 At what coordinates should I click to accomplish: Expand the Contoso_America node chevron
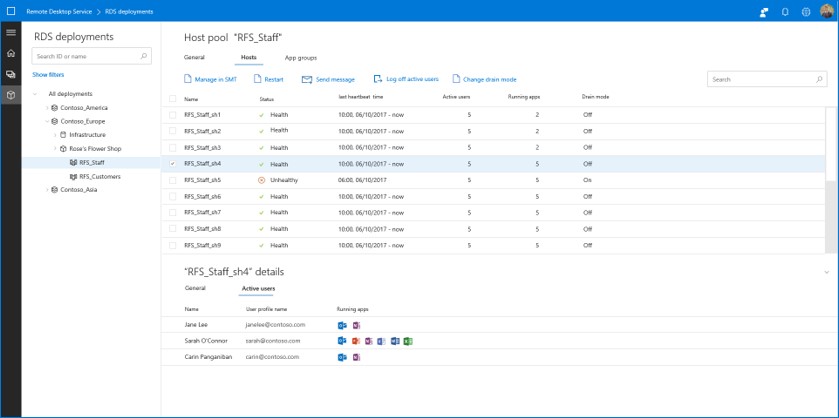pyautogui.click(x=47, y=108)
